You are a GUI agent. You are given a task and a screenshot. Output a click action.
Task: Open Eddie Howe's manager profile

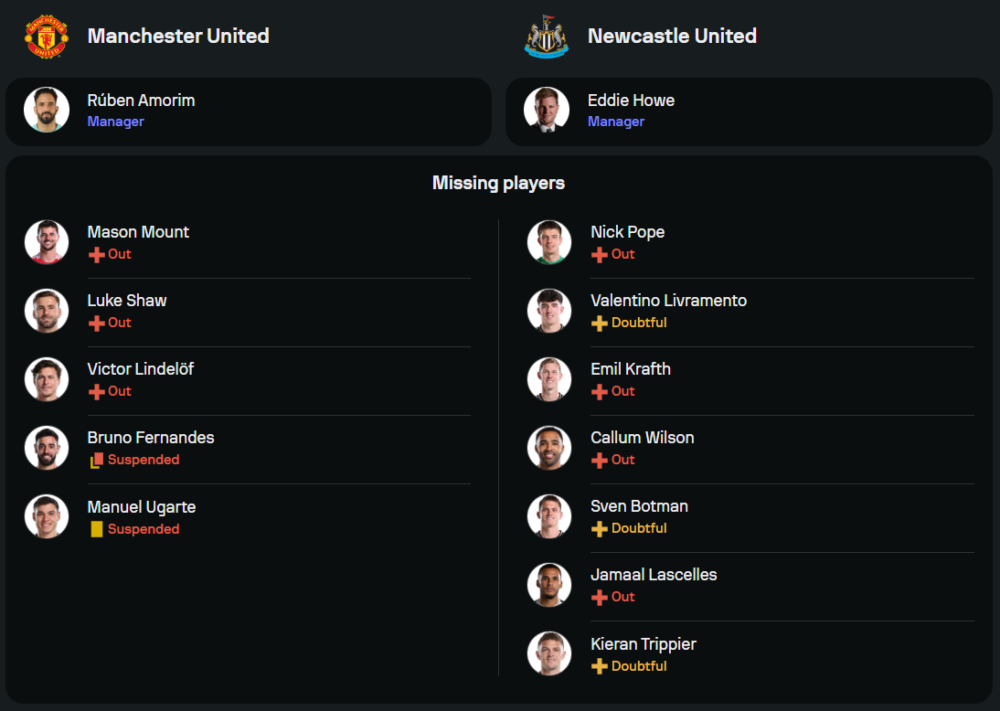tap(631, 101)
